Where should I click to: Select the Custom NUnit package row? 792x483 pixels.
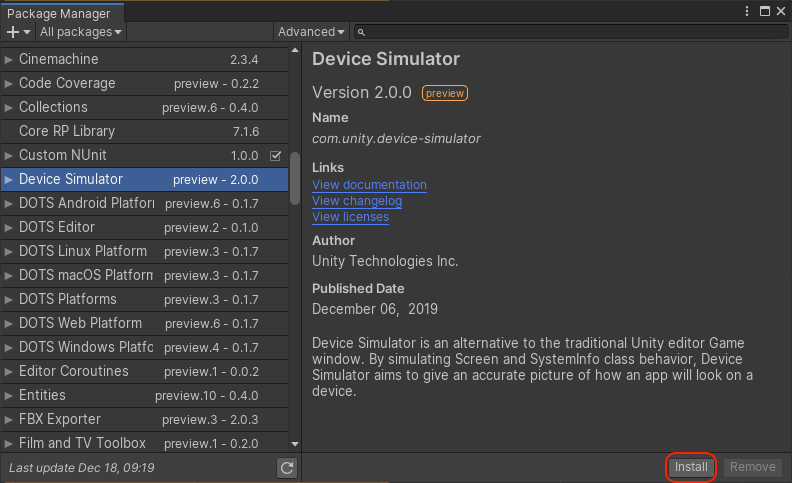pos(144,155)
